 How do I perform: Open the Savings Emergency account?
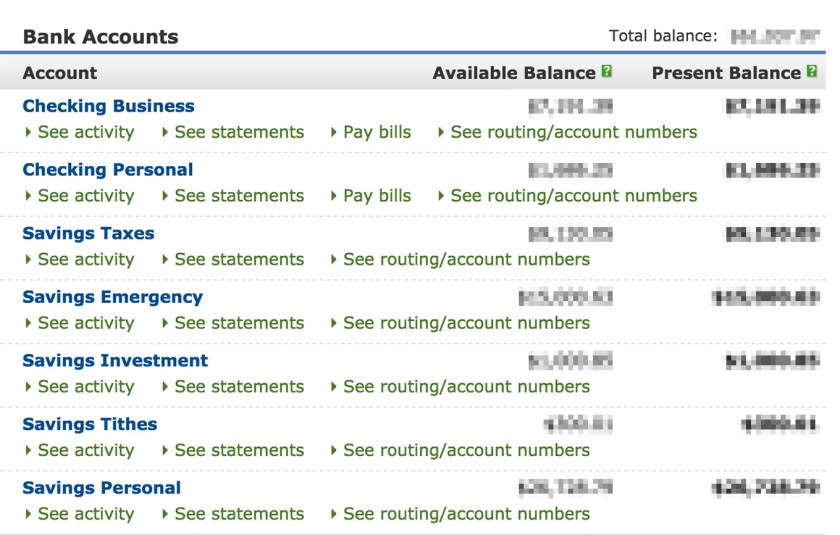coord(112,297)
